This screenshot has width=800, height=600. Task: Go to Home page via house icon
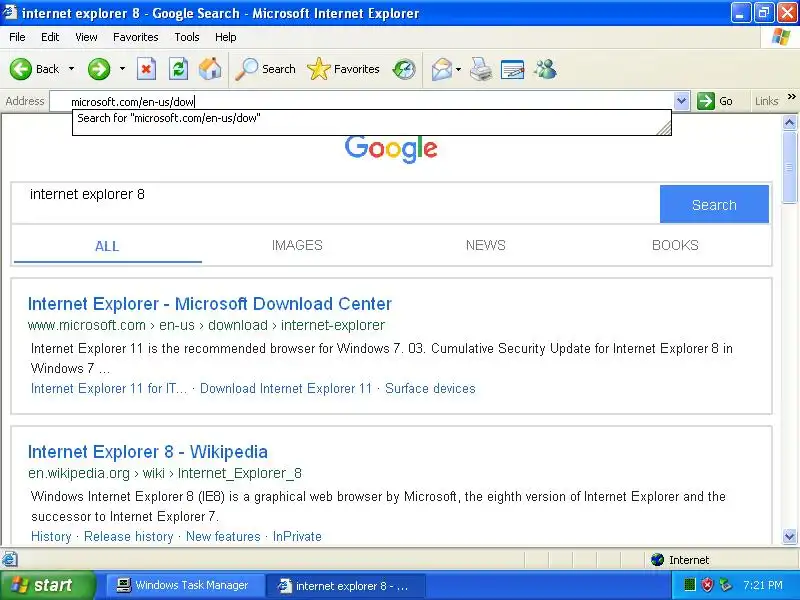[x=210, y=69]
